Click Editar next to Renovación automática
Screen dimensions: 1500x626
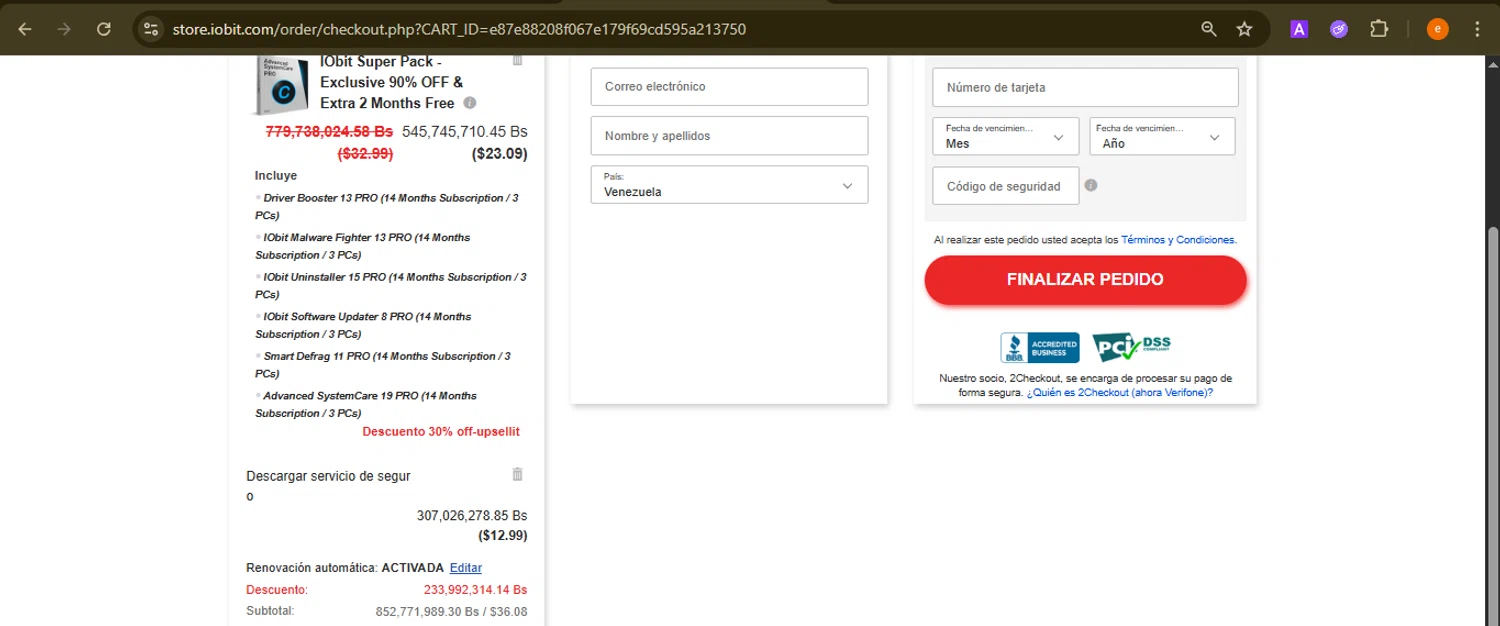click(x=466, y=568)
